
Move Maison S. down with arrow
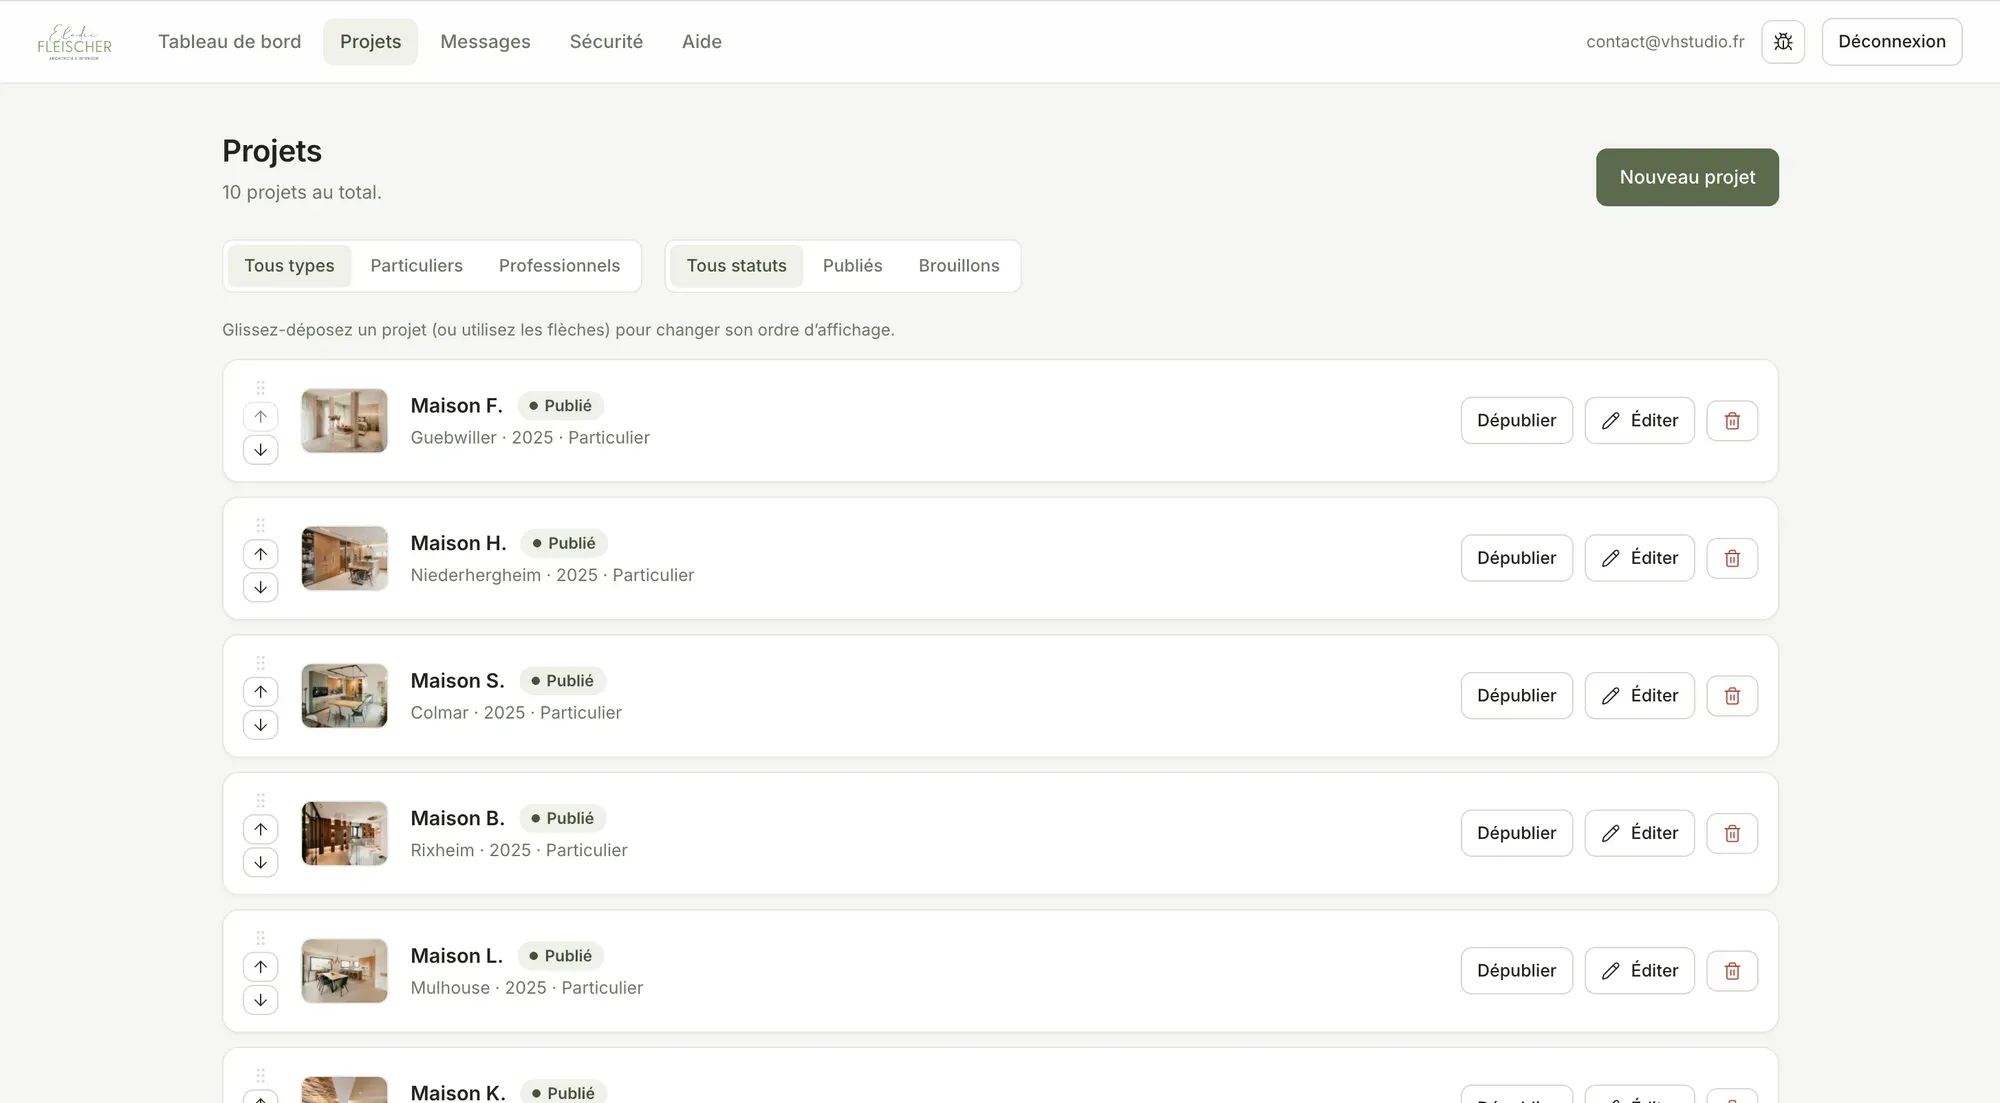tap(260, 725)
